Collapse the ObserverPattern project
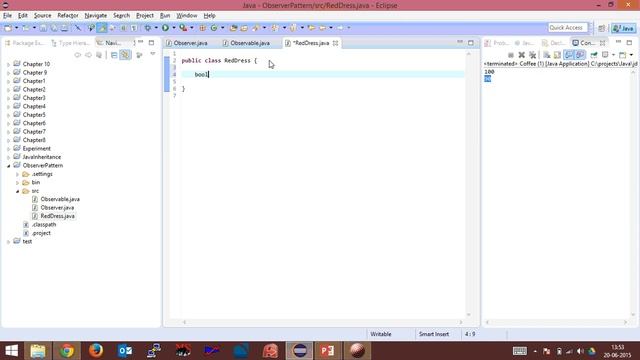The image size is (640, 360). pos(9,166)
